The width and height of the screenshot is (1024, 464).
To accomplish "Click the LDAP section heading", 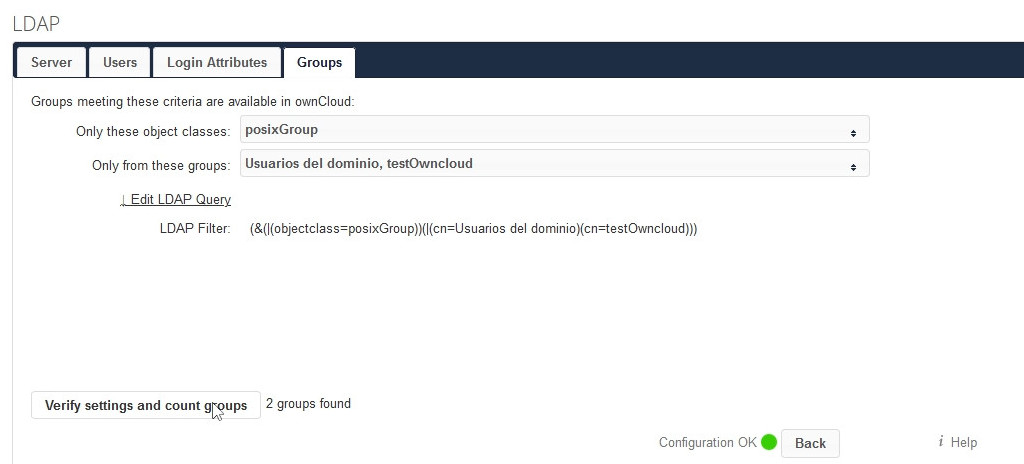I will (36, 22).
